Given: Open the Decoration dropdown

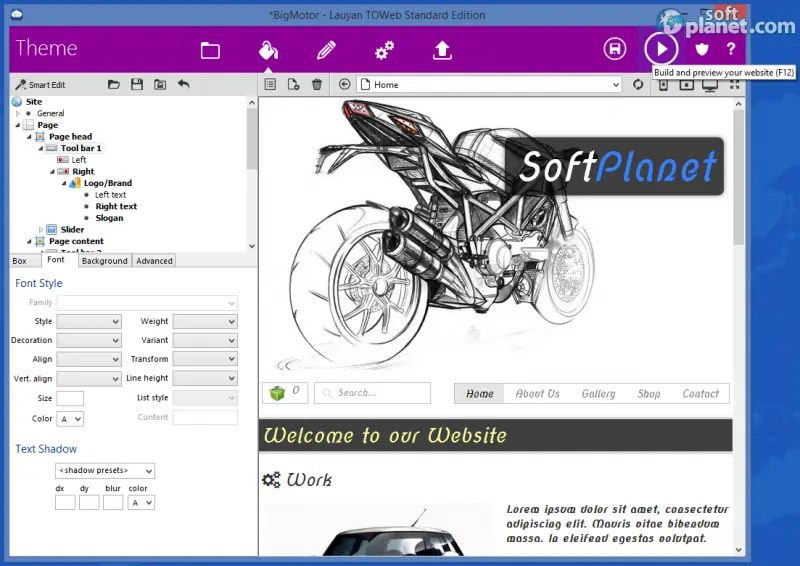Looking at the screenshot, I should click(89, 340).
